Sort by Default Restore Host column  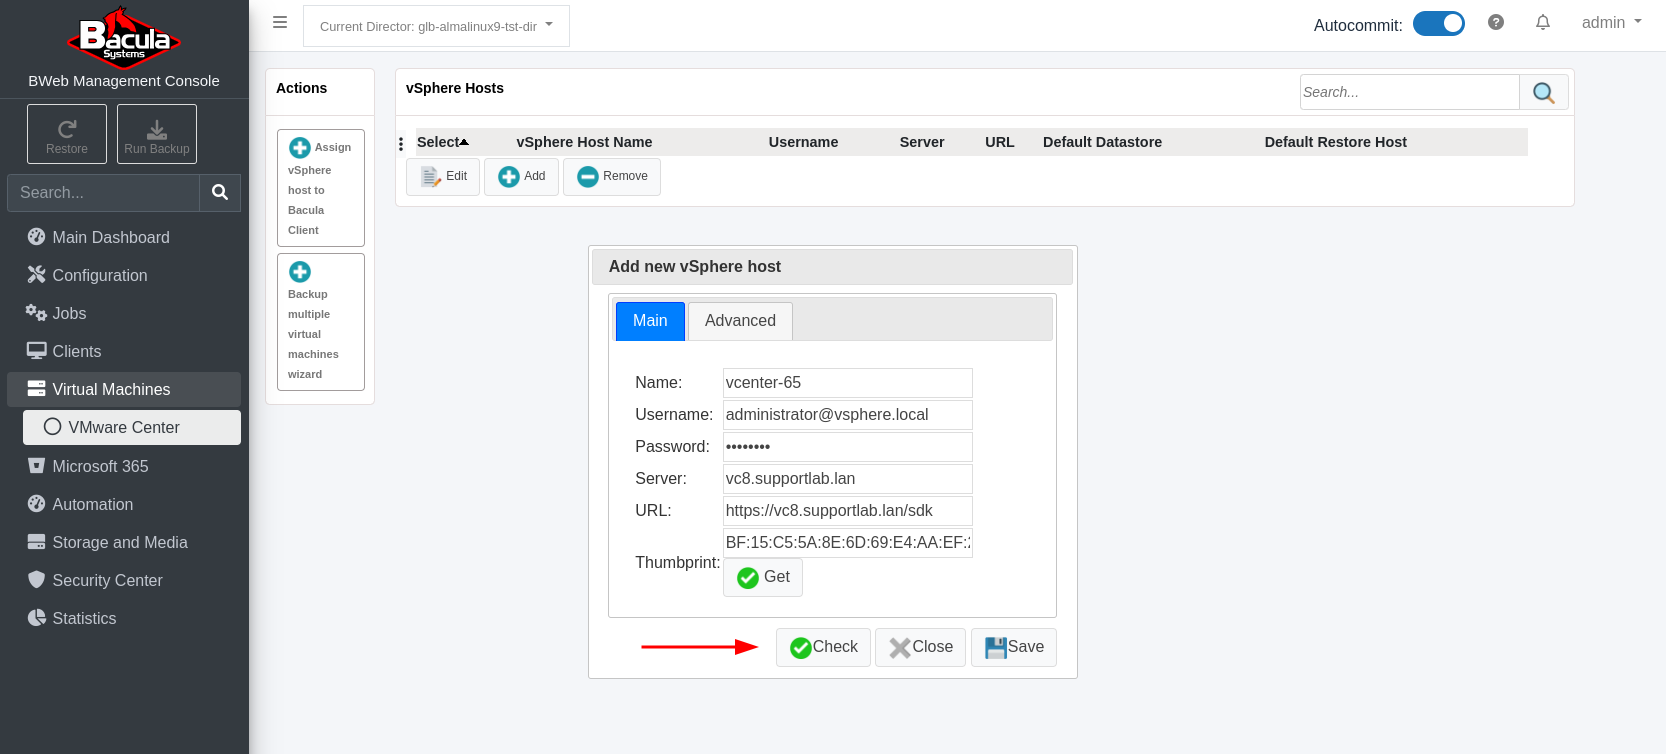[x=1335, y=142]
